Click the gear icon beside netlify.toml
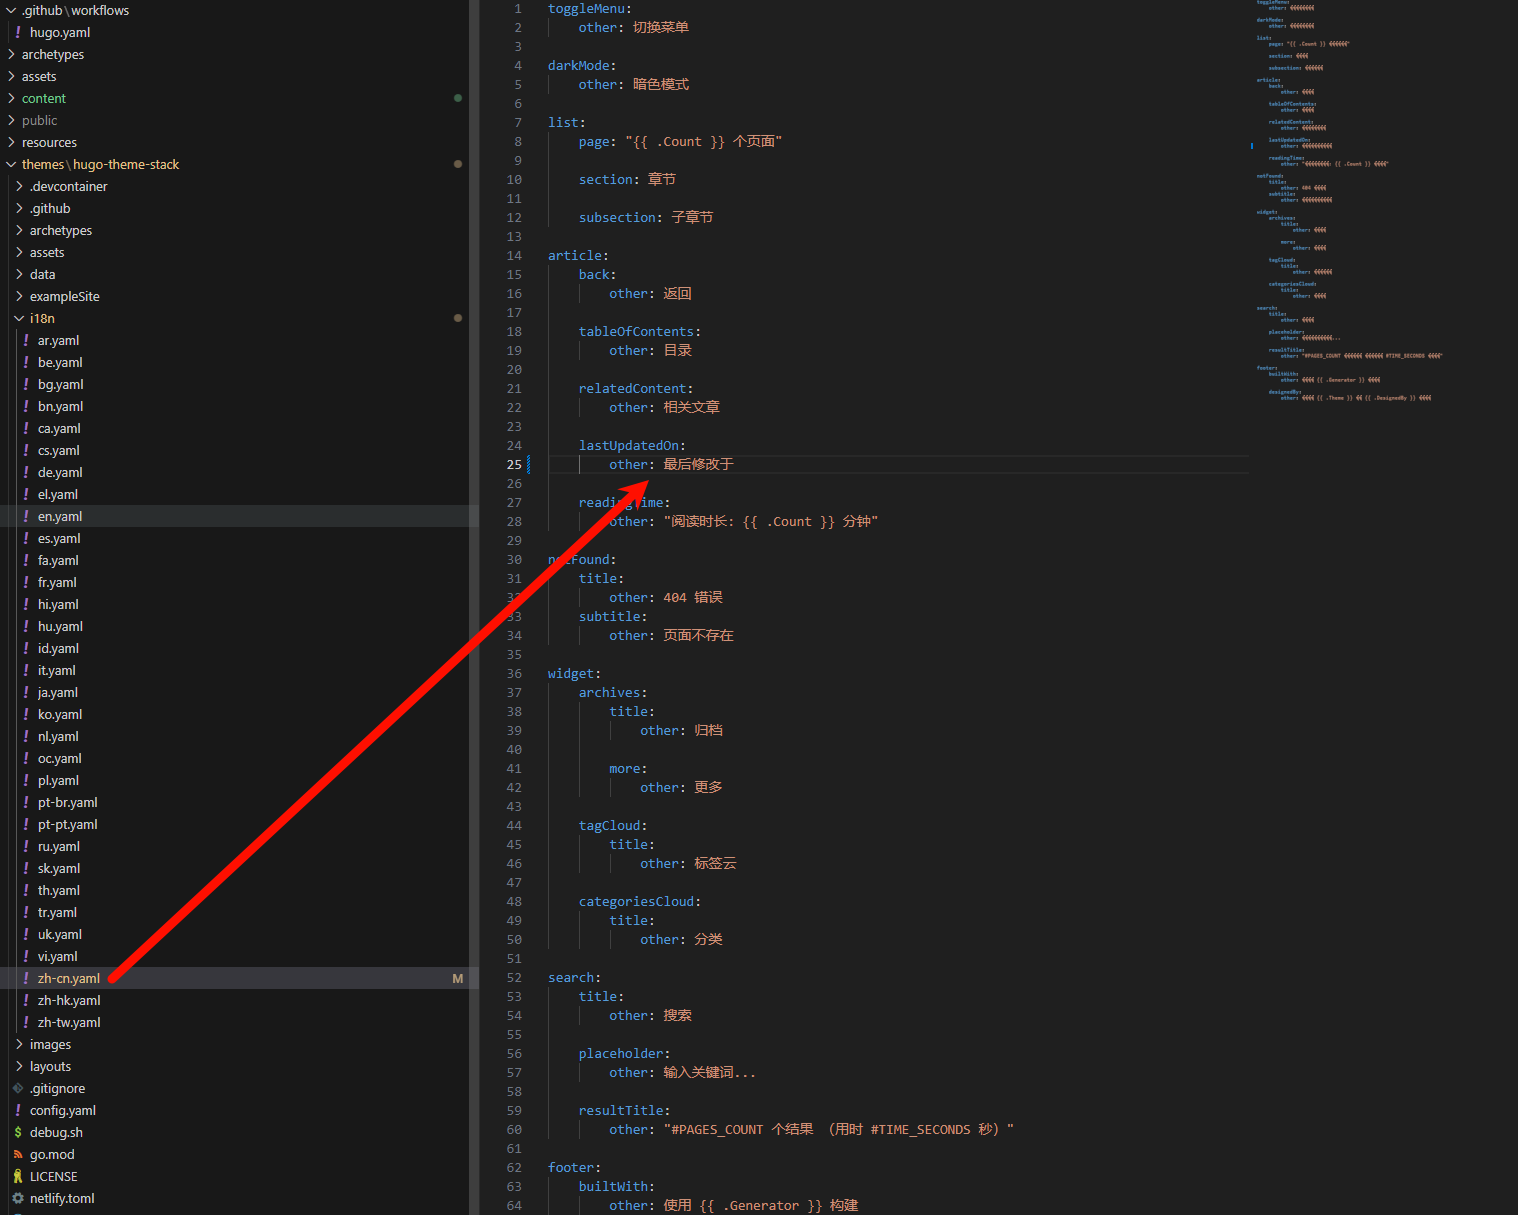This screenshot has width=1518, height=1215. [18, 1198]
